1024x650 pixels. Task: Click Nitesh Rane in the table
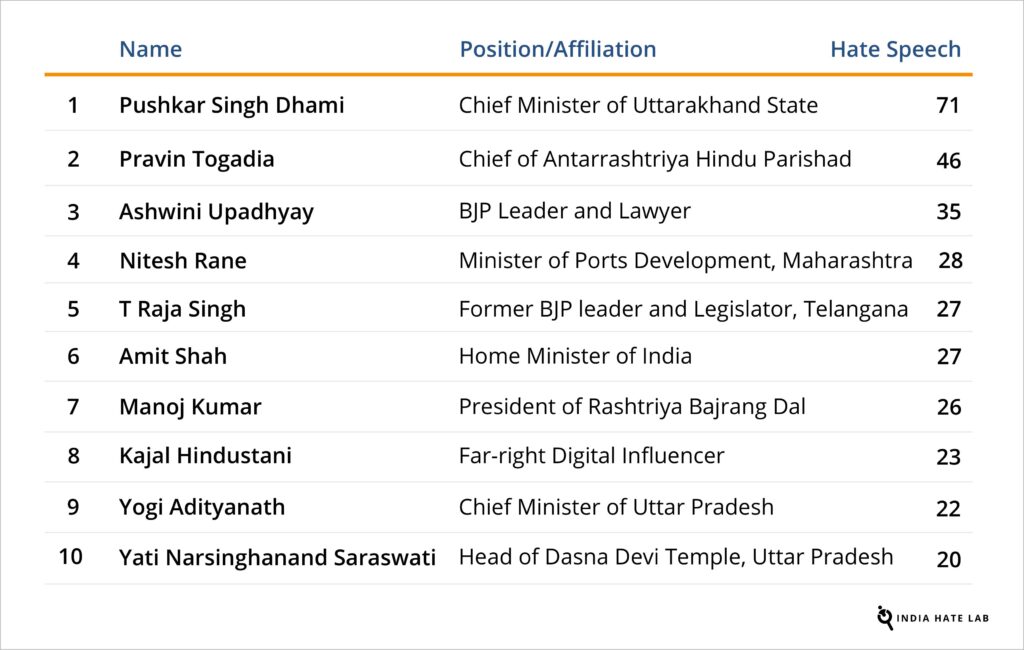pos(182,261)
